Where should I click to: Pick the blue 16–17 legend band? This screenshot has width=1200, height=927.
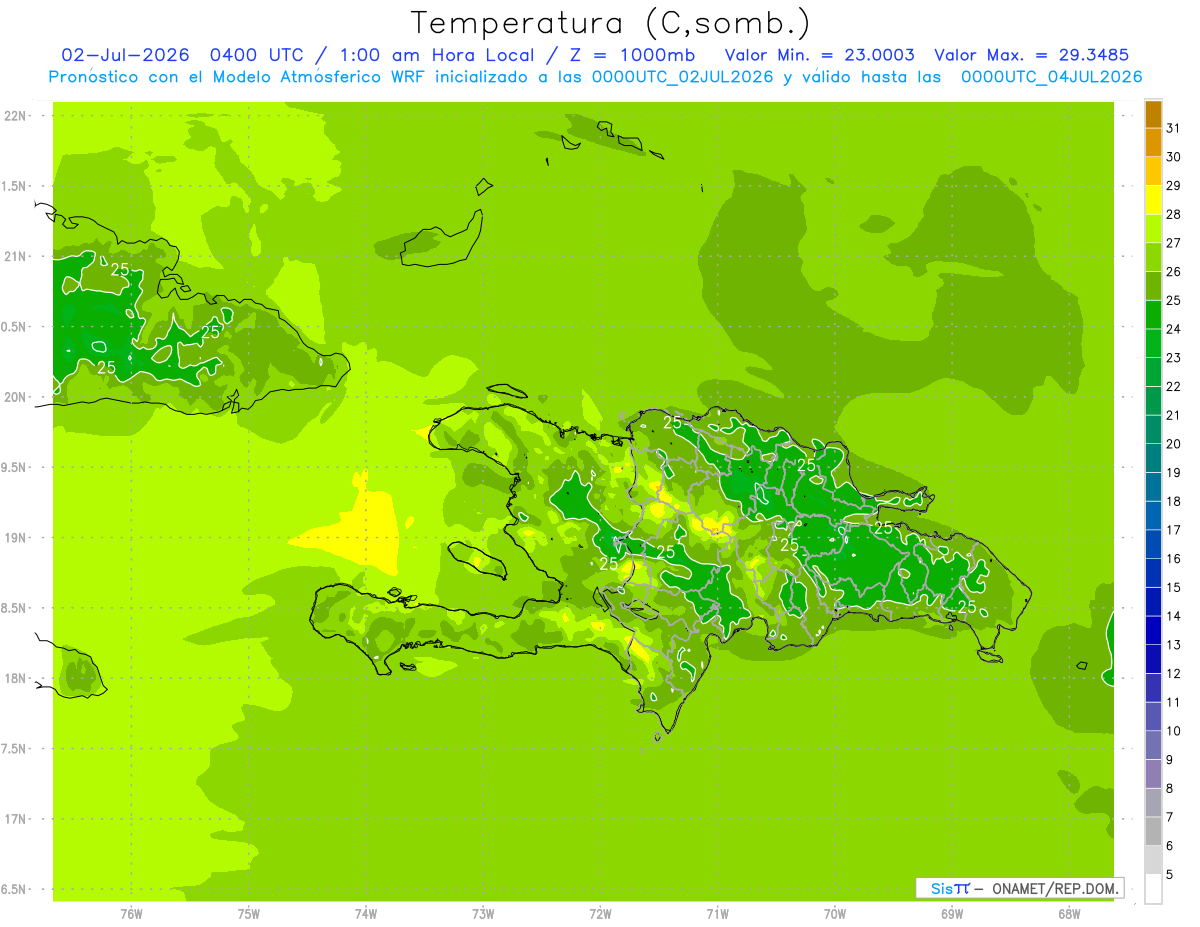point(1153,544)
